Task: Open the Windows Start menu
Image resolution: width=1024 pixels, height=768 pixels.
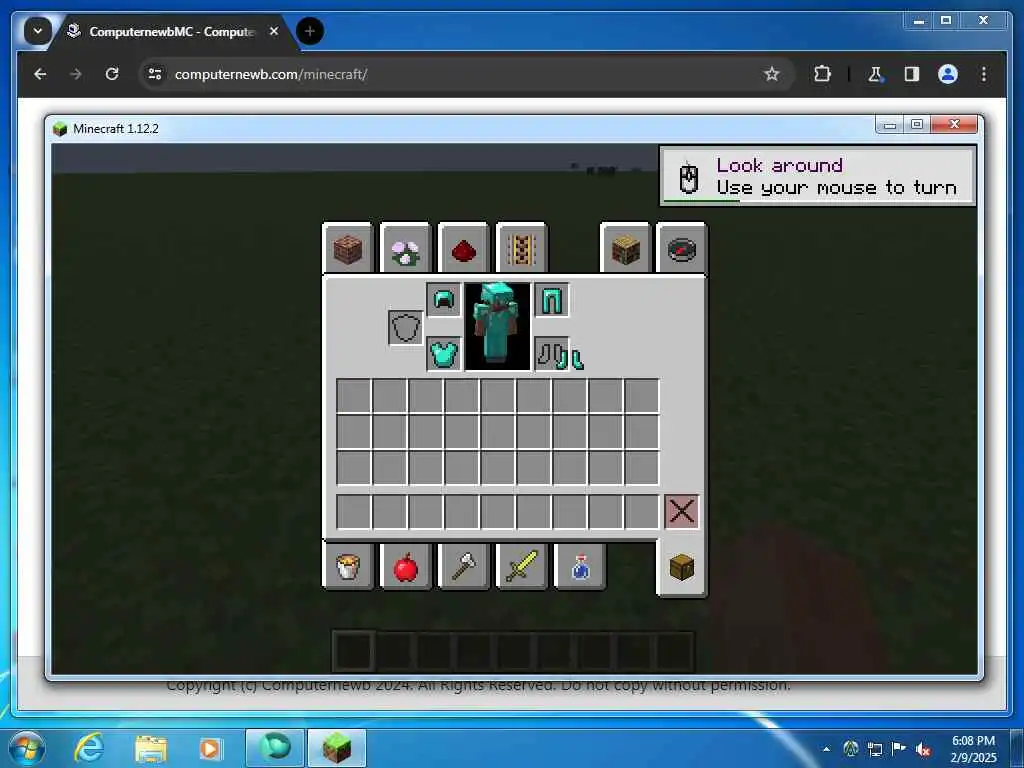Action: (x=27, y=748)
